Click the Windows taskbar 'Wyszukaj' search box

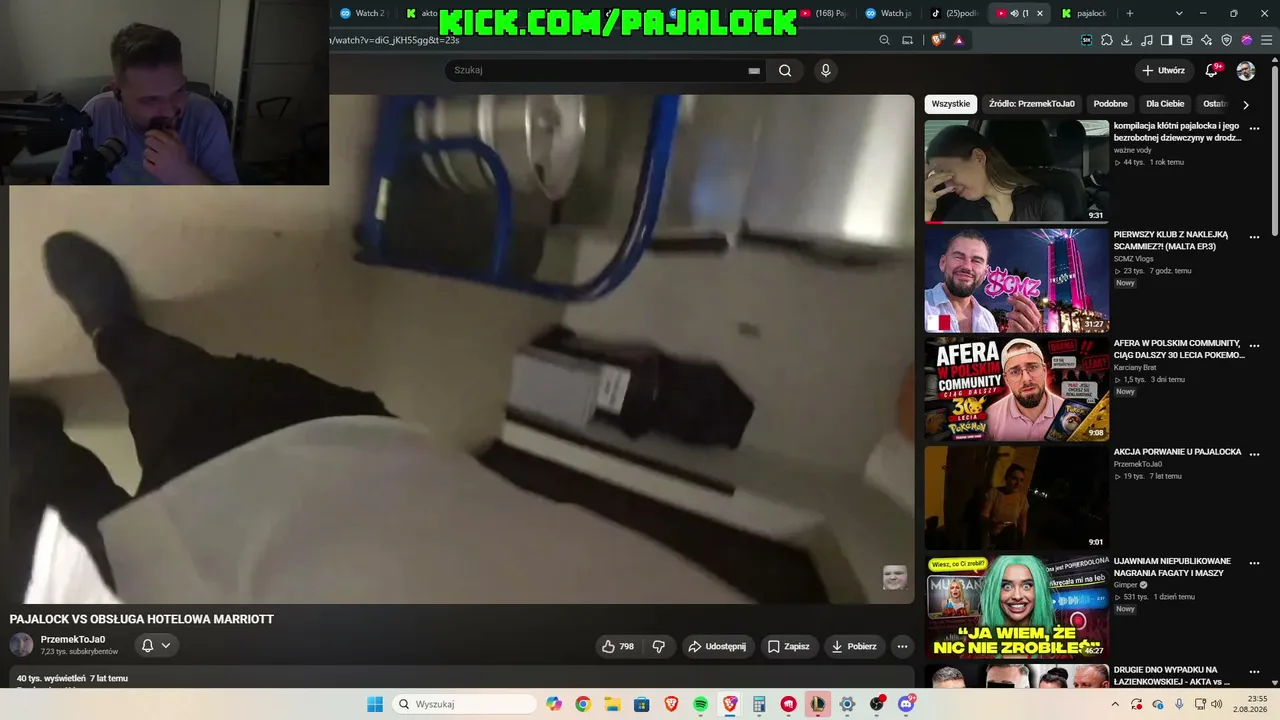(x=464, y=704)
